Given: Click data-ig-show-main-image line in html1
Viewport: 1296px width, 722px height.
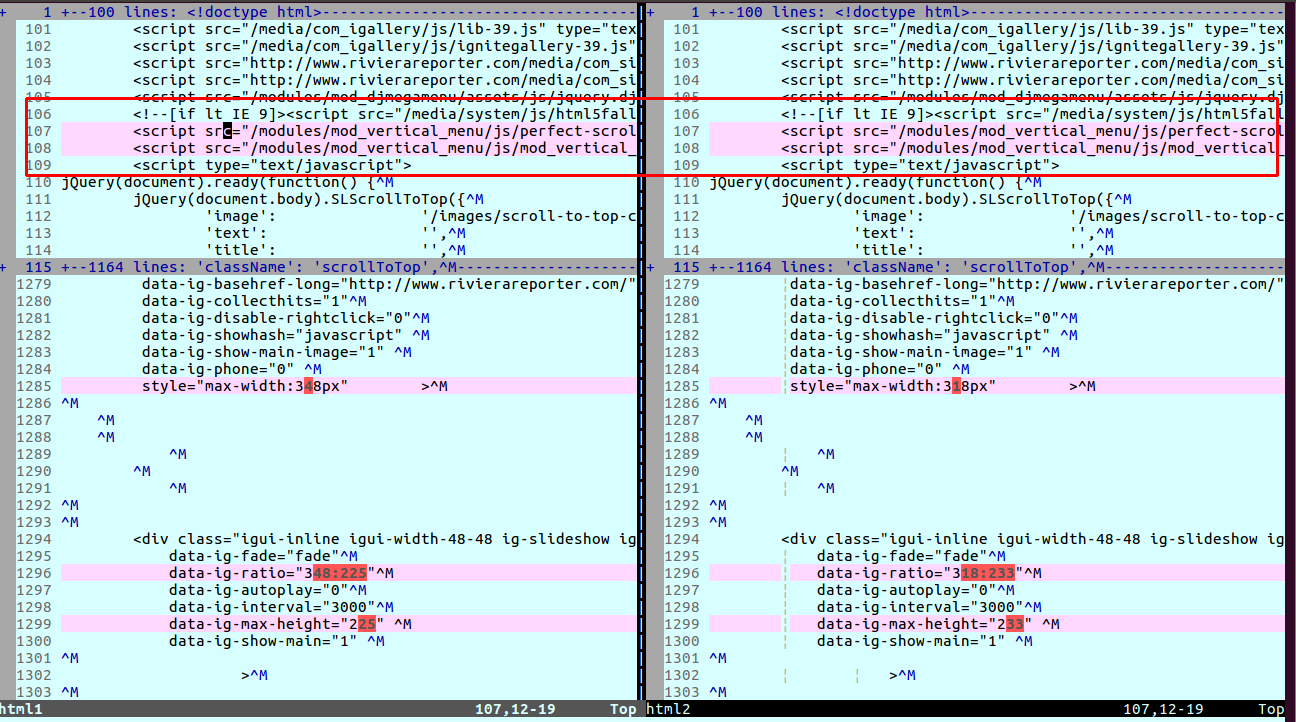Looking at the screenshot, I should coord(277,352).
